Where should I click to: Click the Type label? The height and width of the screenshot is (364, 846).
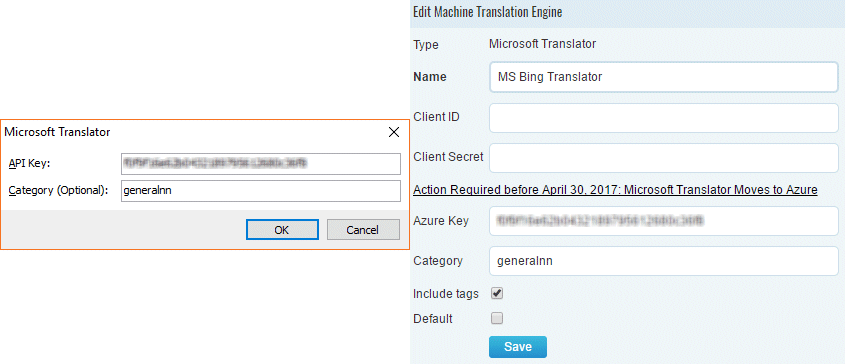click(425, 45)
